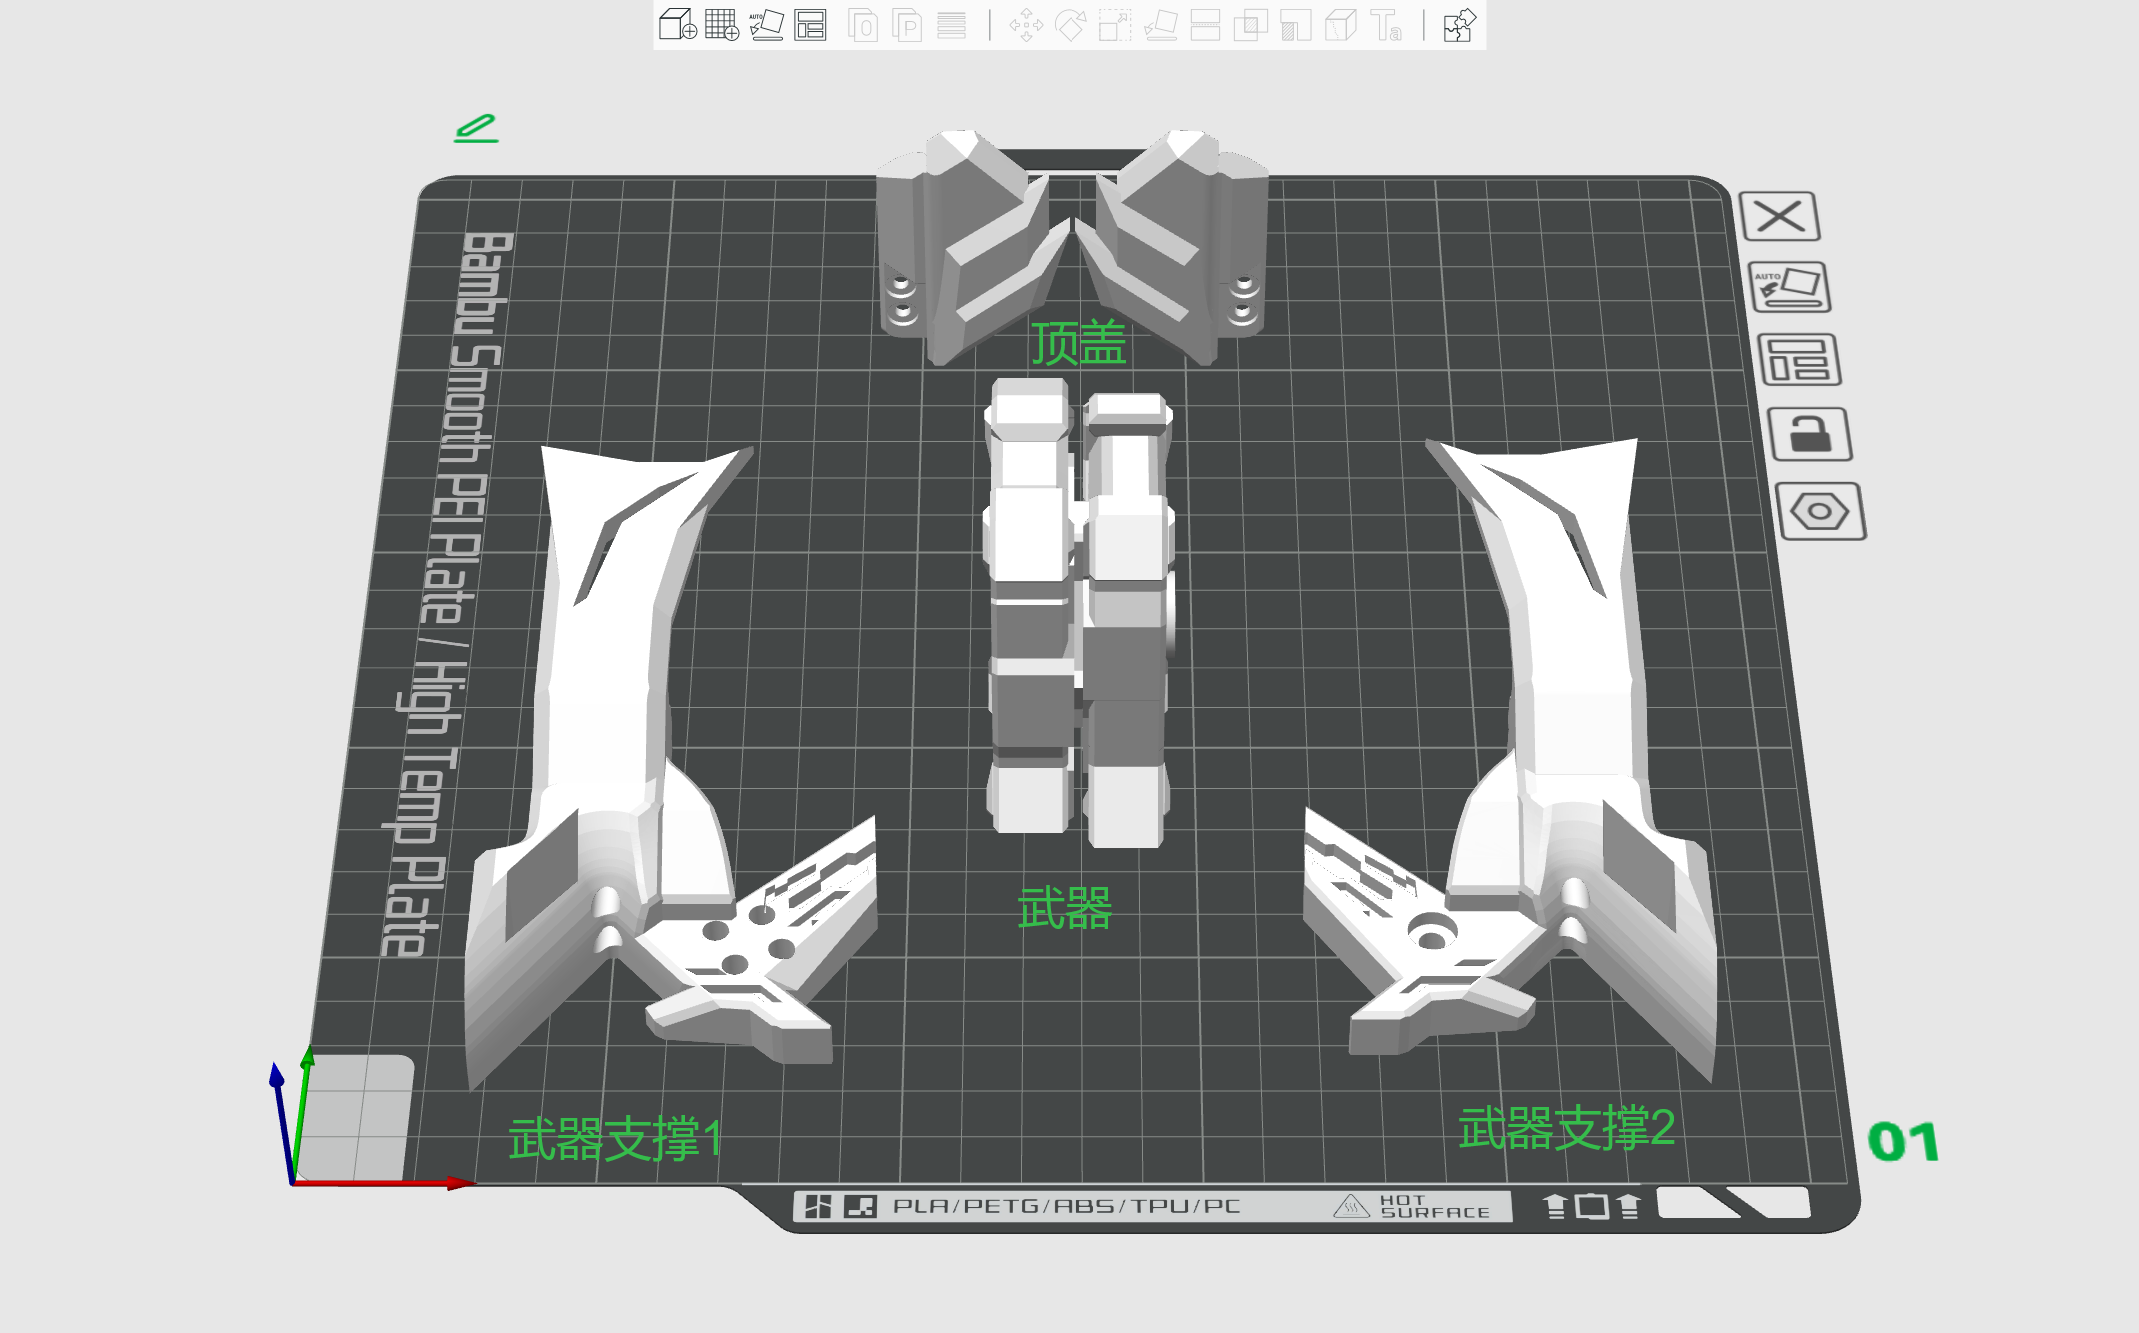2139x1333 pixels.
Task: Arrange objects on this plate only
Action: (1799, 361)
